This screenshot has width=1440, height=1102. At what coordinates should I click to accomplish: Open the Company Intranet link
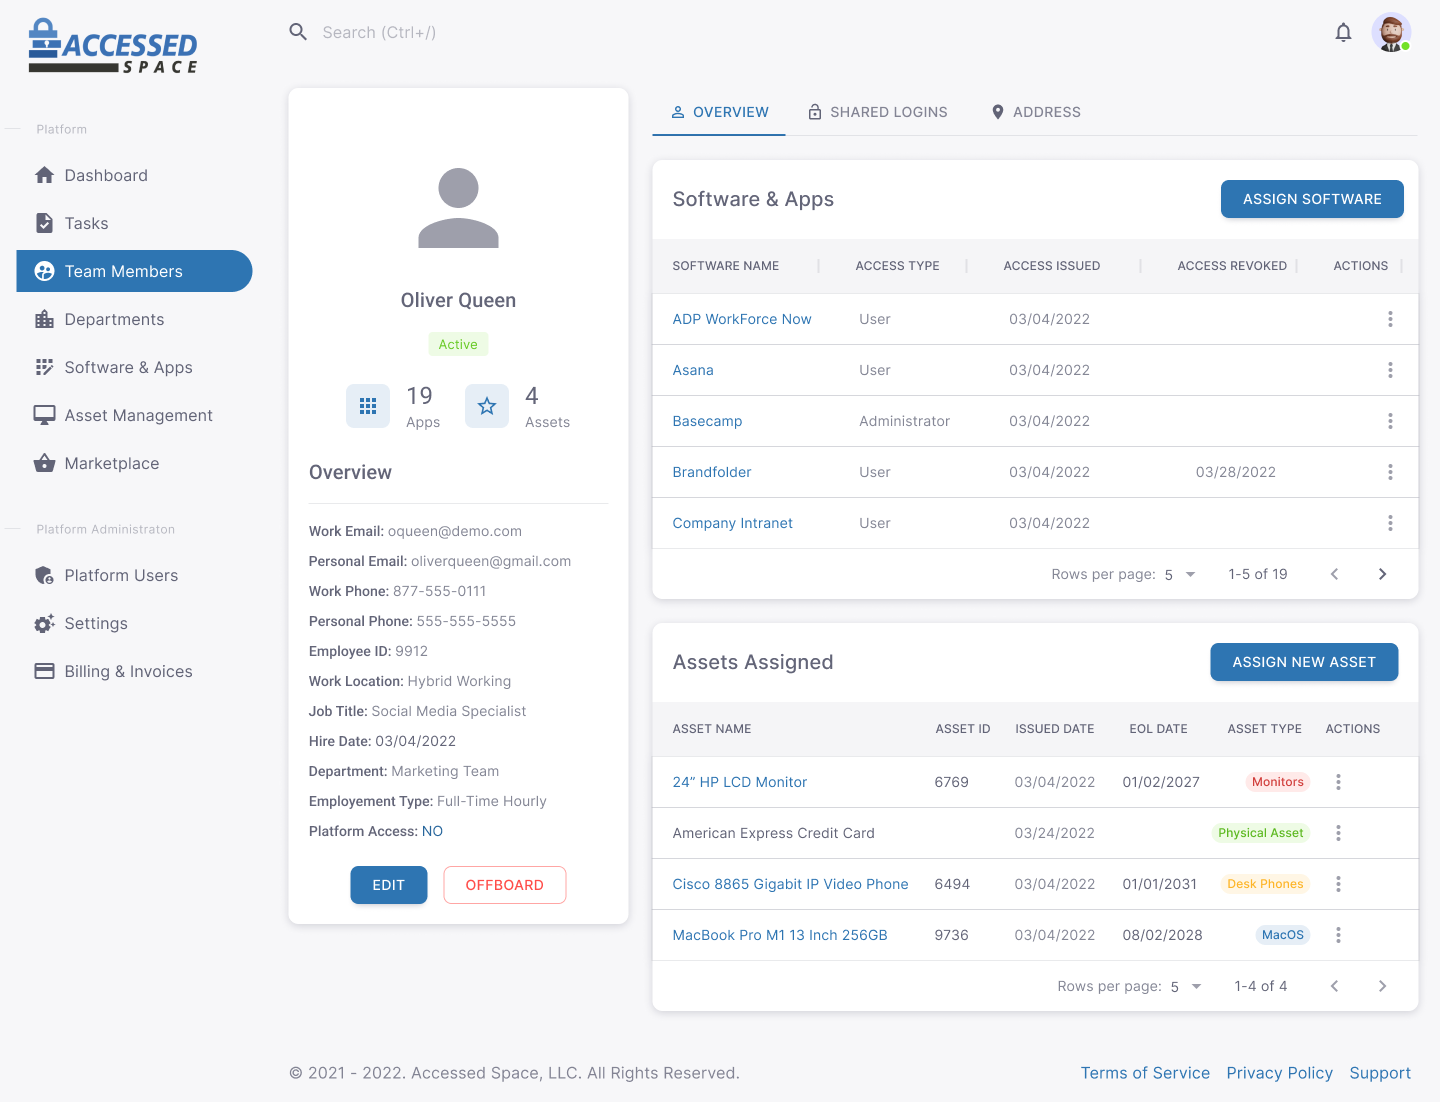point(732,523)
